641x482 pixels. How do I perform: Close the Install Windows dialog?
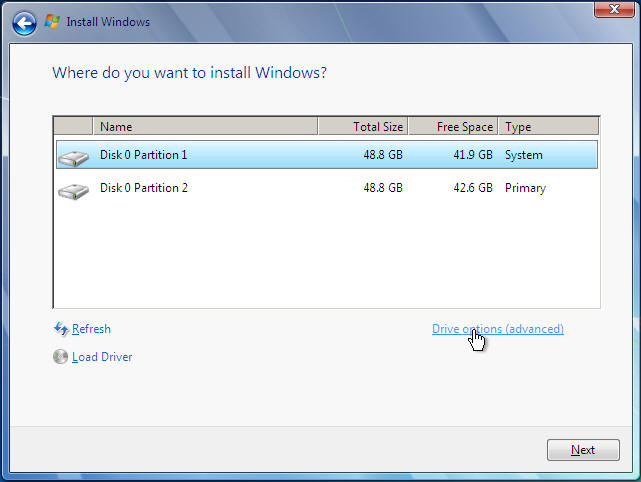coord(610,9)
